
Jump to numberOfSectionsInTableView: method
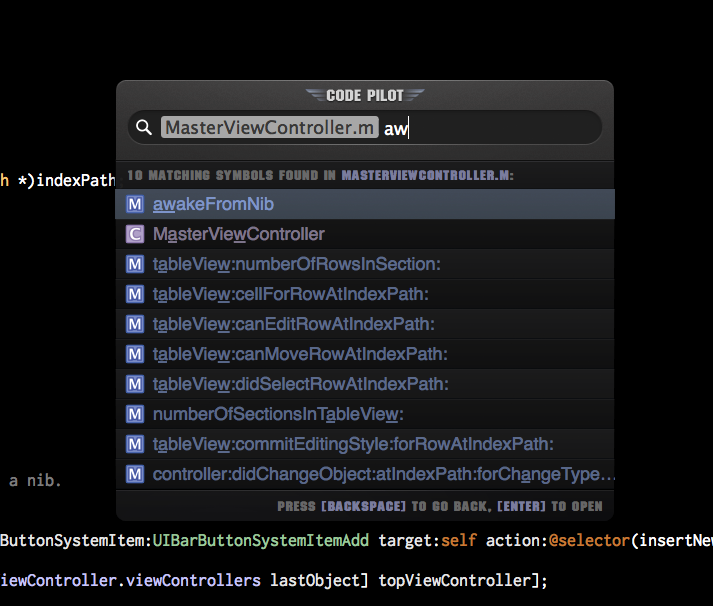365,414
